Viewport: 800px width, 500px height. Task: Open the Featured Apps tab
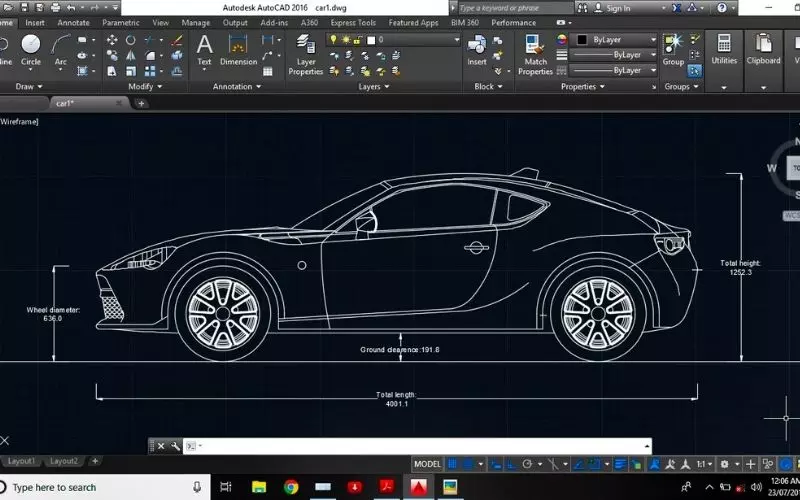[x=413, y=22]
